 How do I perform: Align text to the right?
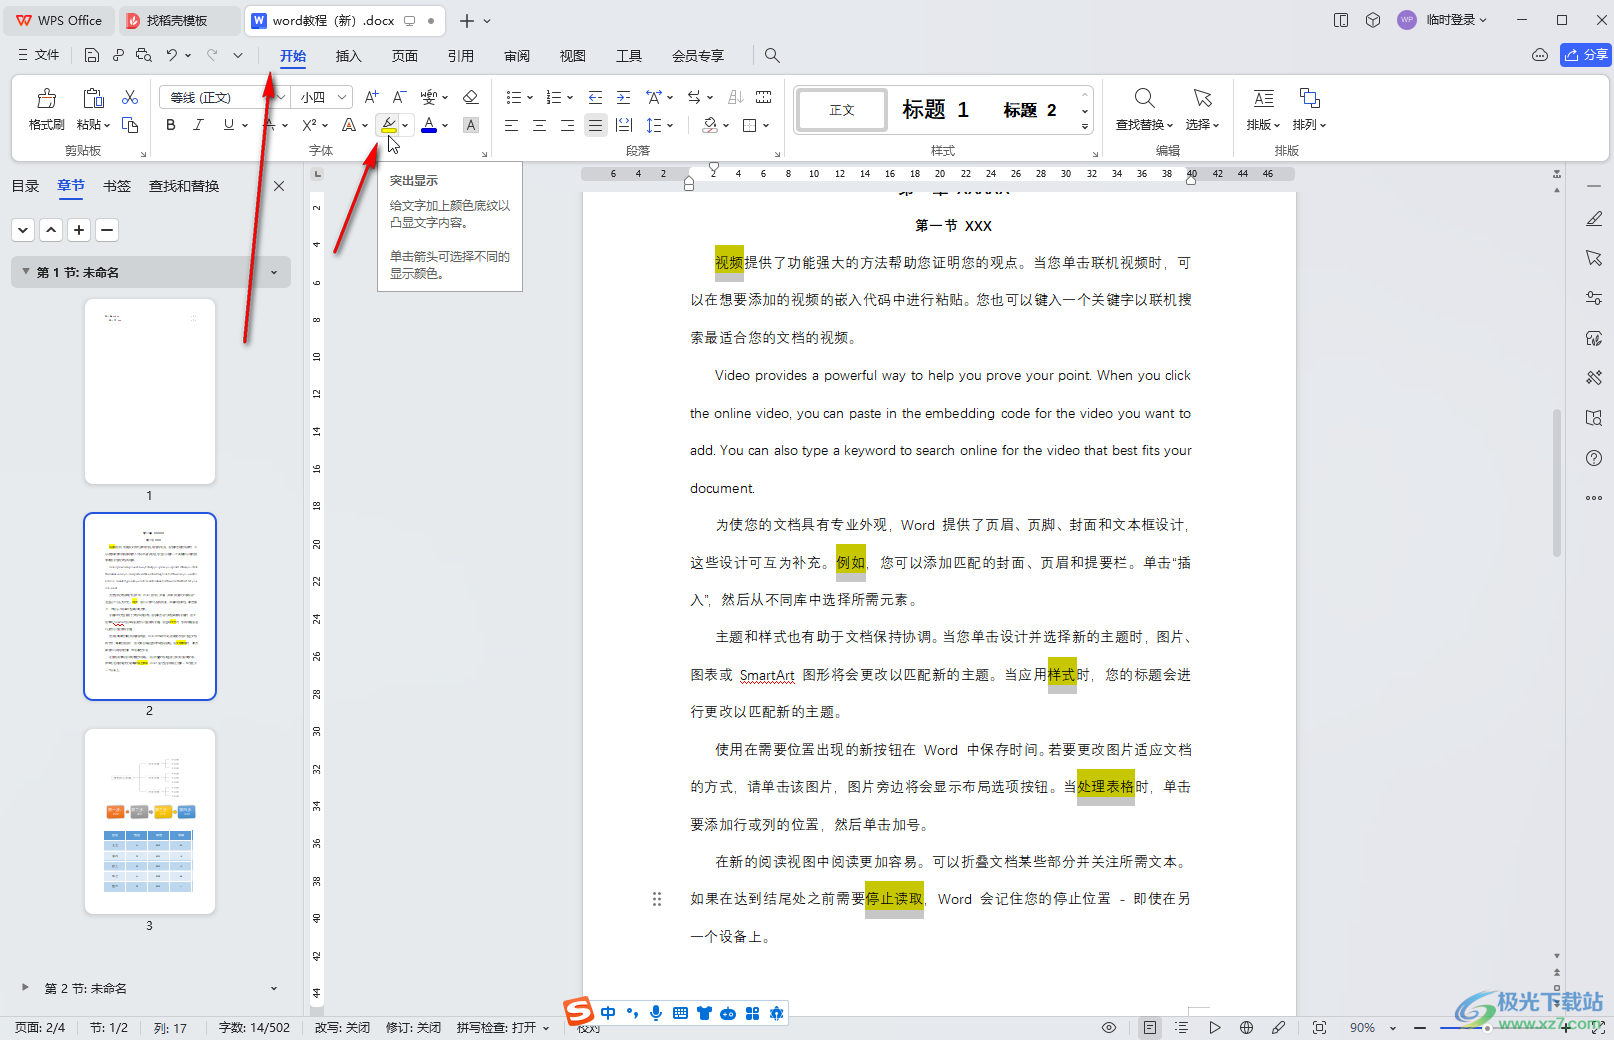click(x=567, y=125)
